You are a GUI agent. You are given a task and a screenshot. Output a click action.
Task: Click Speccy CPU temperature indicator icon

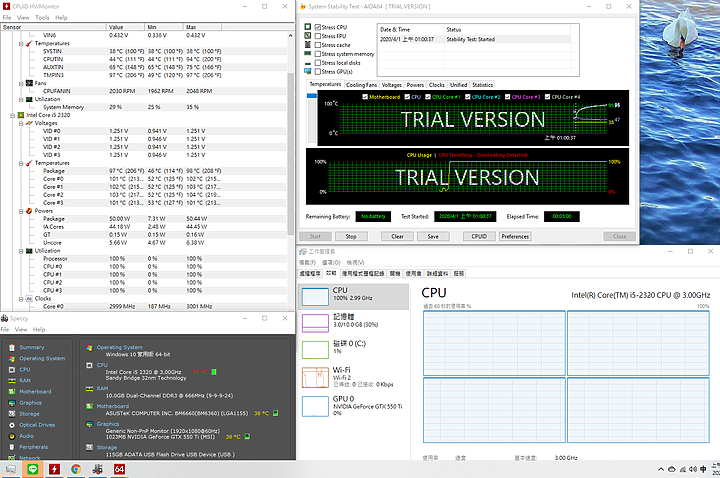point(214,372)
